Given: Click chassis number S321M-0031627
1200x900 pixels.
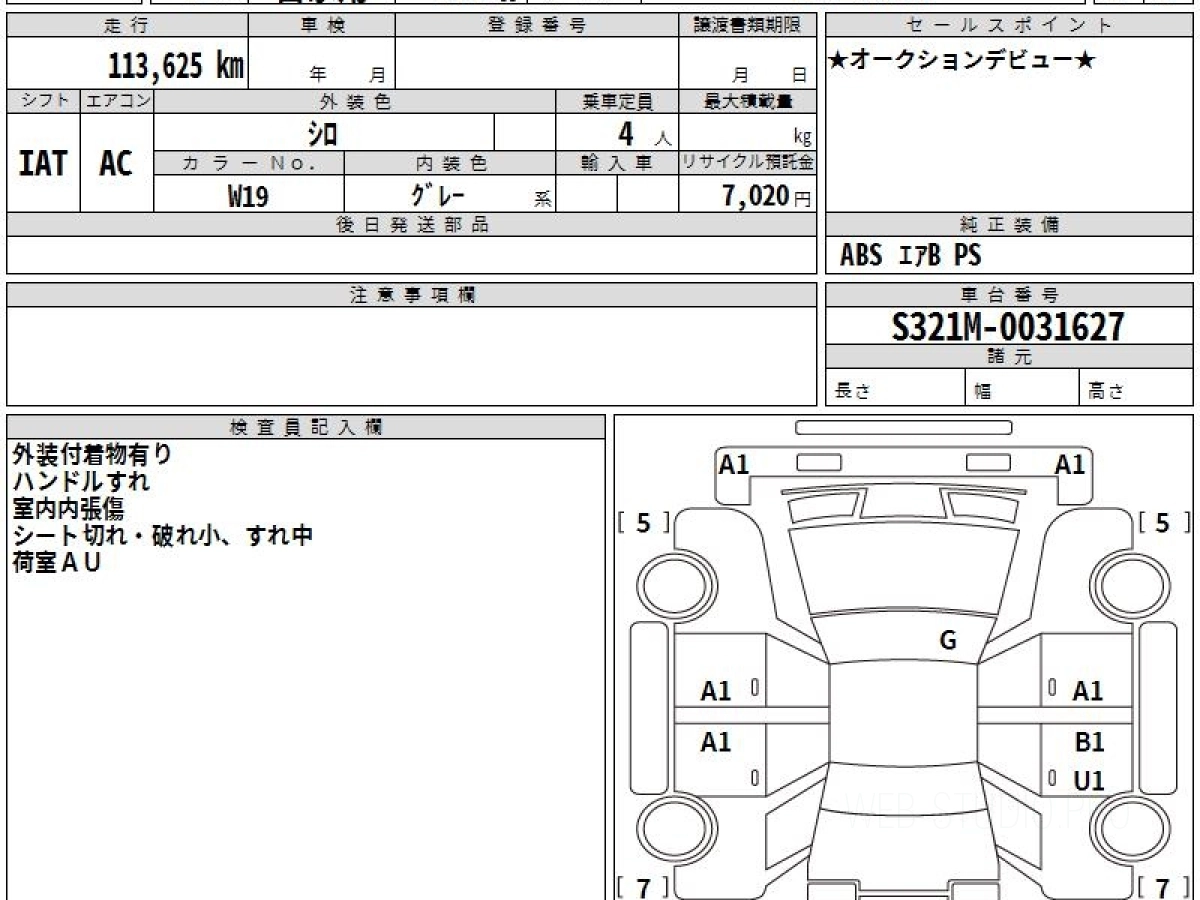Looking at the screenshot, I should point(1008,327).
